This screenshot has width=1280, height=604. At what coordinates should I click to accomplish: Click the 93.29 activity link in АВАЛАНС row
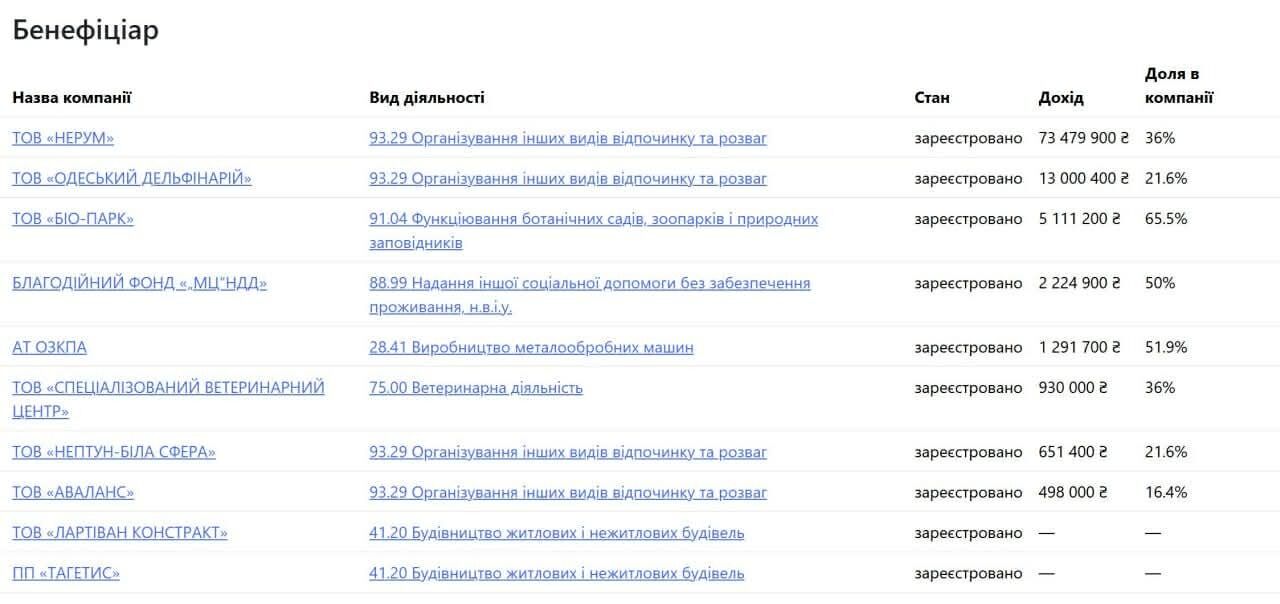point(568,492)
